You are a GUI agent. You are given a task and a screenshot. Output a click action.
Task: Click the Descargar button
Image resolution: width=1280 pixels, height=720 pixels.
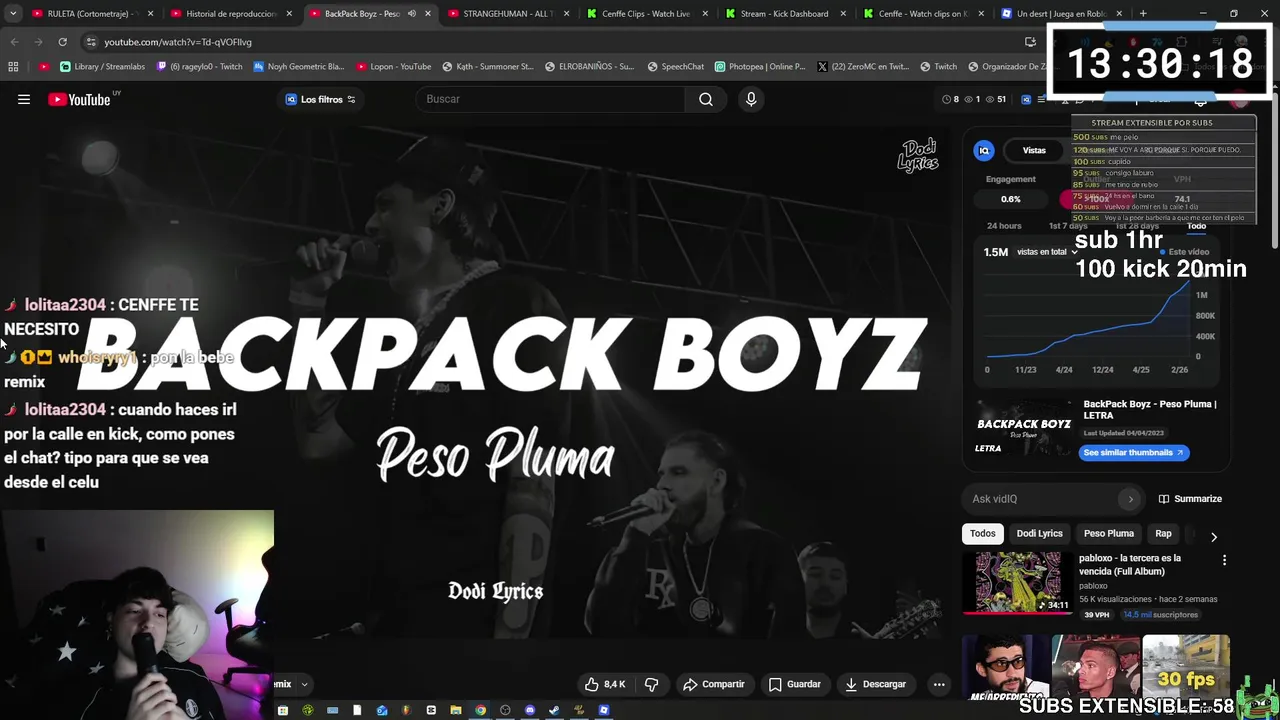[875, 684]
